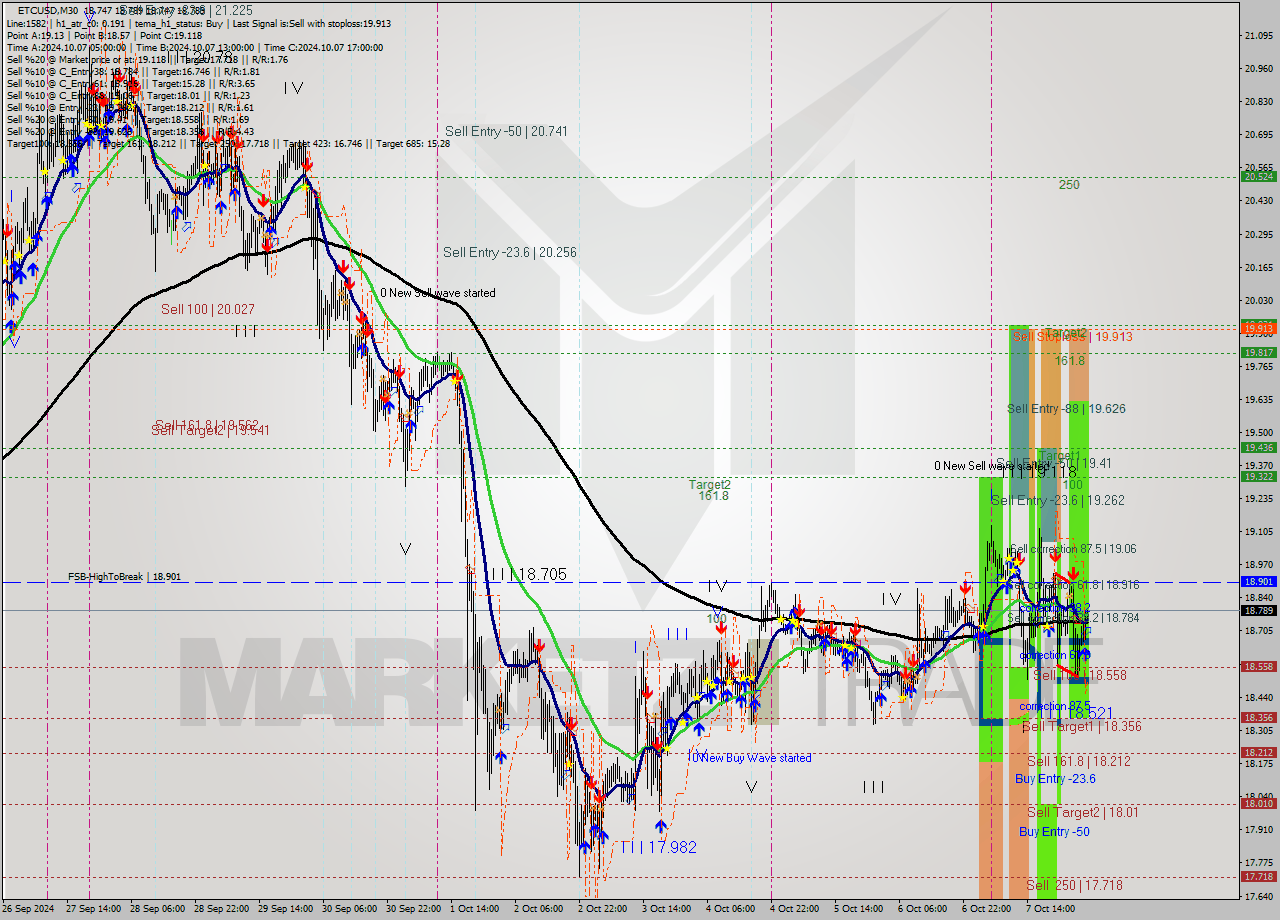The image size is (1280, 920).
Task: Click the 21.095 price axis value
Action: tap(1258, 36)
